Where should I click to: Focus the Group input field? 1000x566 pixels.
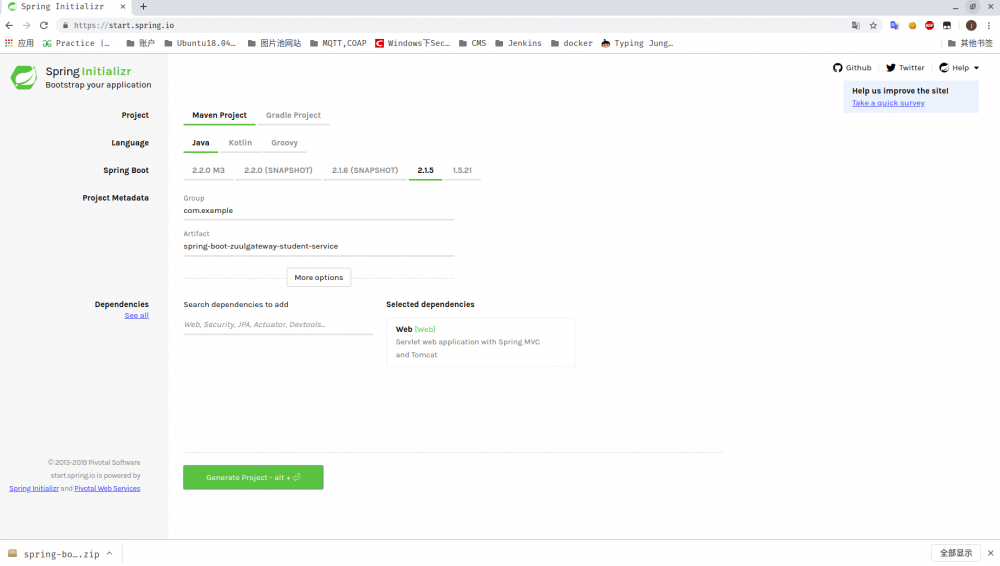pyautogui.click(x=319, y=211)
